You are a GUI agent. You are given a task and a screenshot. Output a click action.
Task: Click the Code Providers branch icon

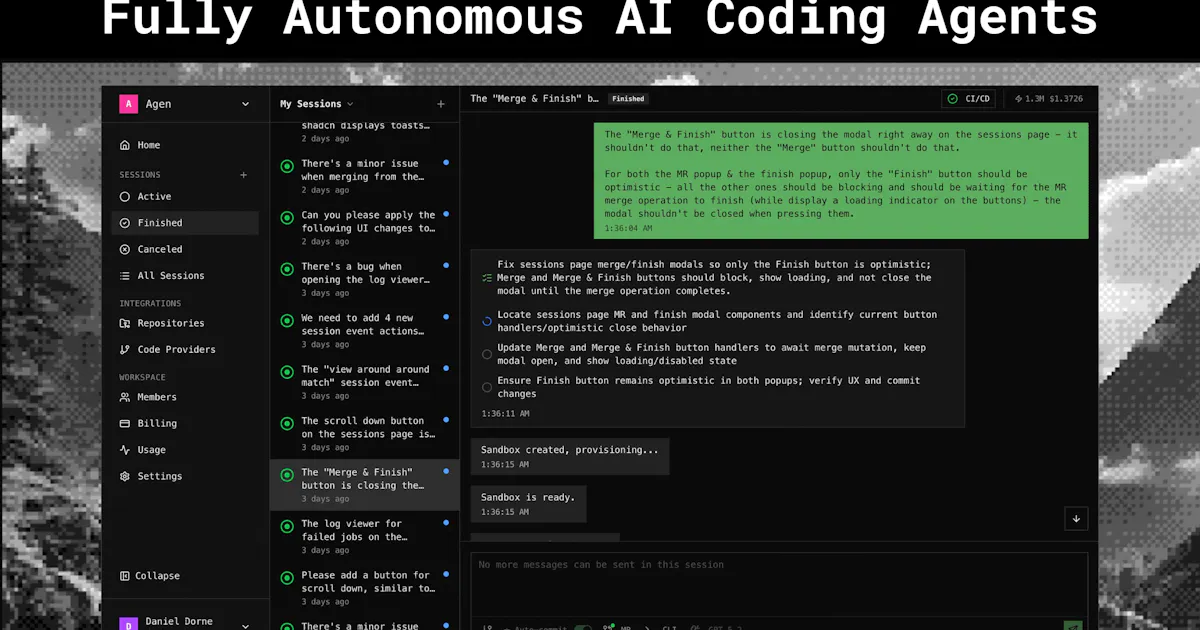[125, 349]
